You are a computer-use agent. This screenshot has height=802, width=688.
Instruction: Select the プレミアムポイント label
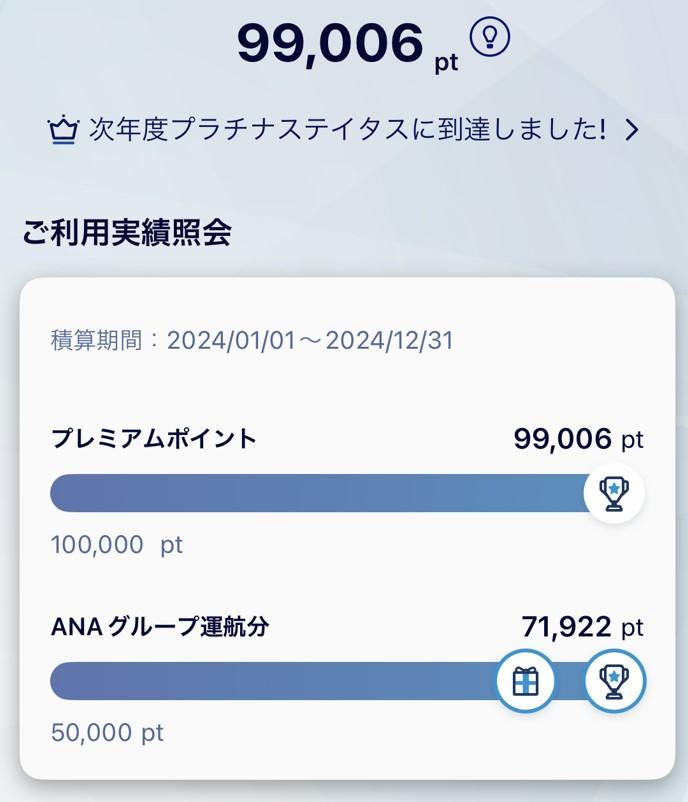point(154,438)
